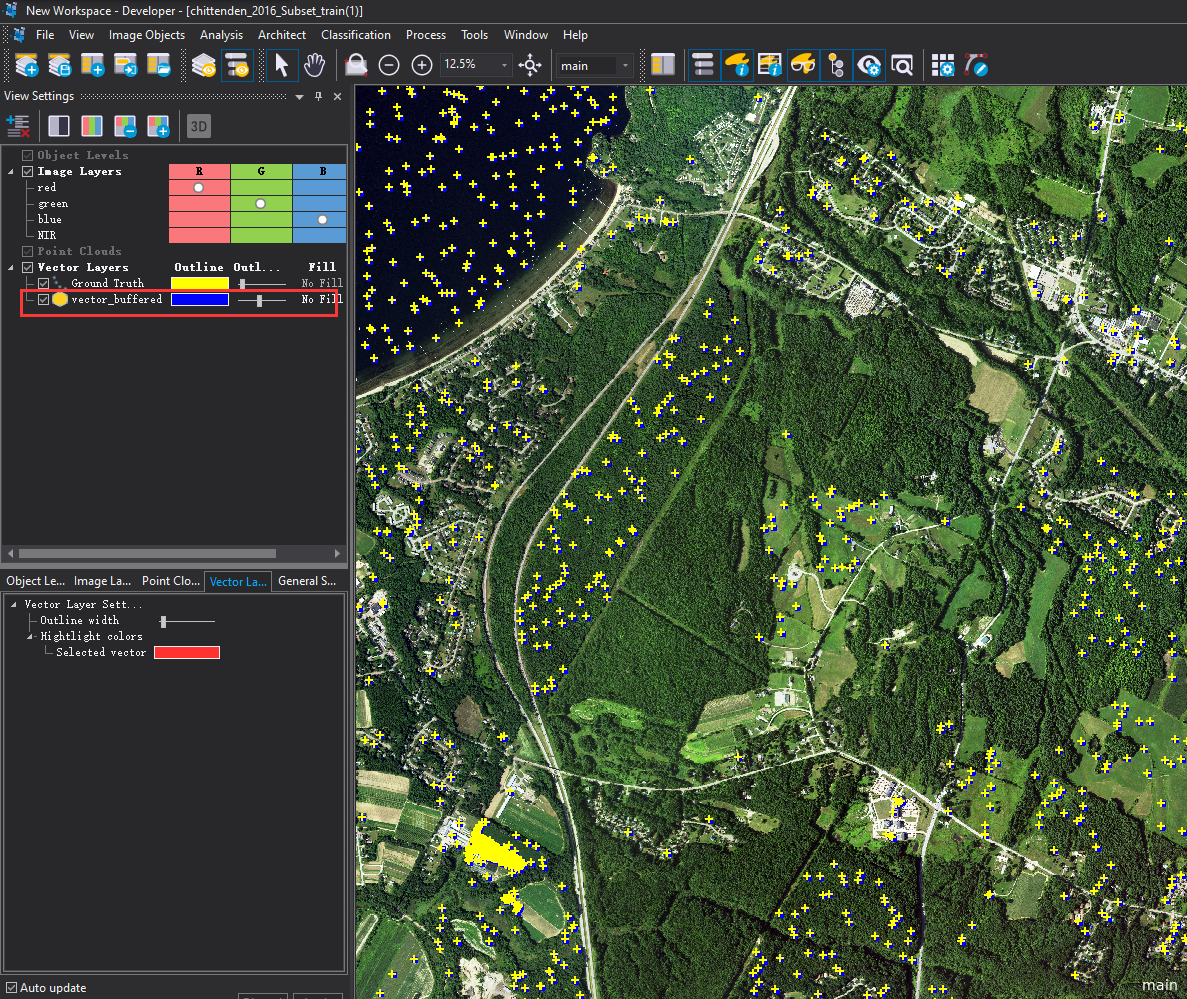Click the 3D view icon
The width and height of the screenshot is (1187, 999).
199,126
